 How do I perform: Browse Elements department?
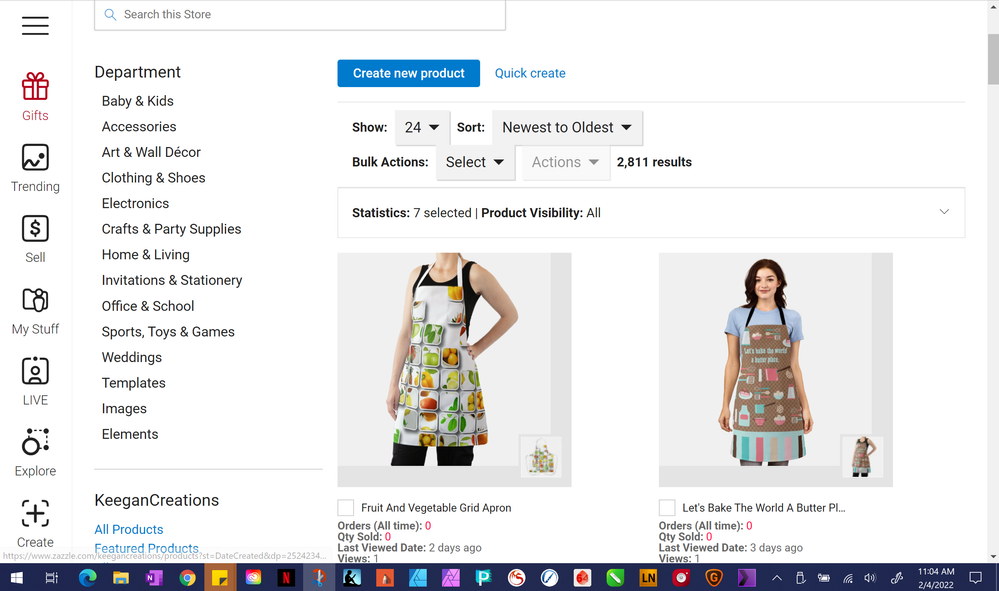(x=130, y=434)
